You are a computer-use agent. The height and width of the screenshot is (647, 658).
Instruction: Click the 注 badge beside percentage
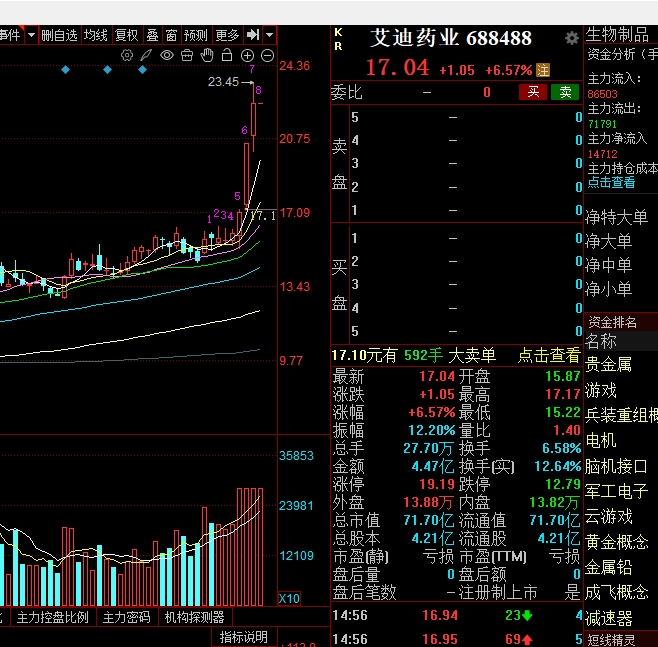[x=543, y=70]
